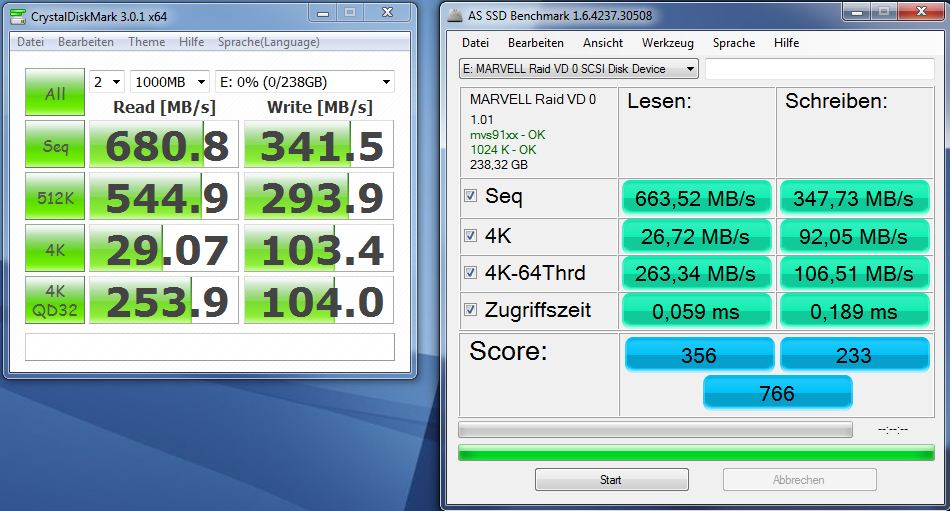Click the CrystalDiskMark bottom comment field
The width and height of the screenshot is (950, 511).
[210, 347]
